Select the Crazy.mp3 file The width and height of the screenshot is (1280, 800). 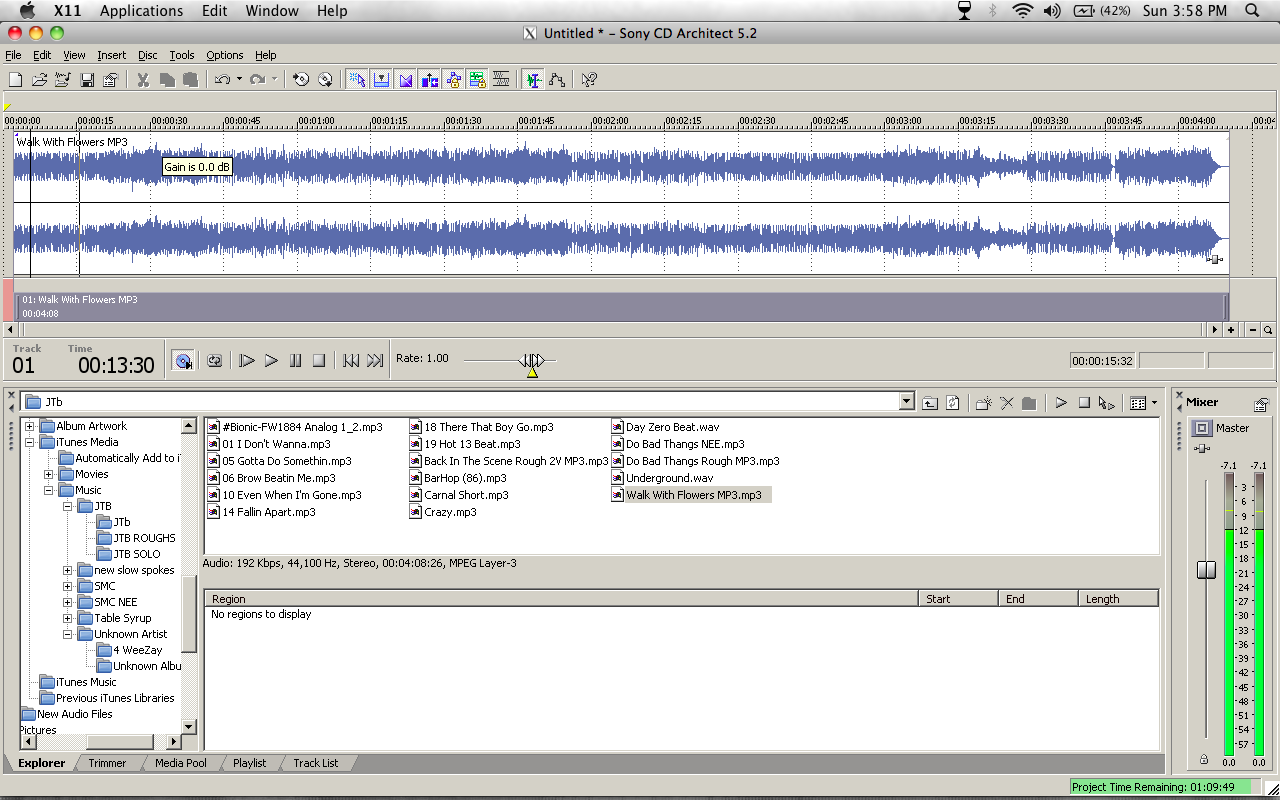point(444,512)
